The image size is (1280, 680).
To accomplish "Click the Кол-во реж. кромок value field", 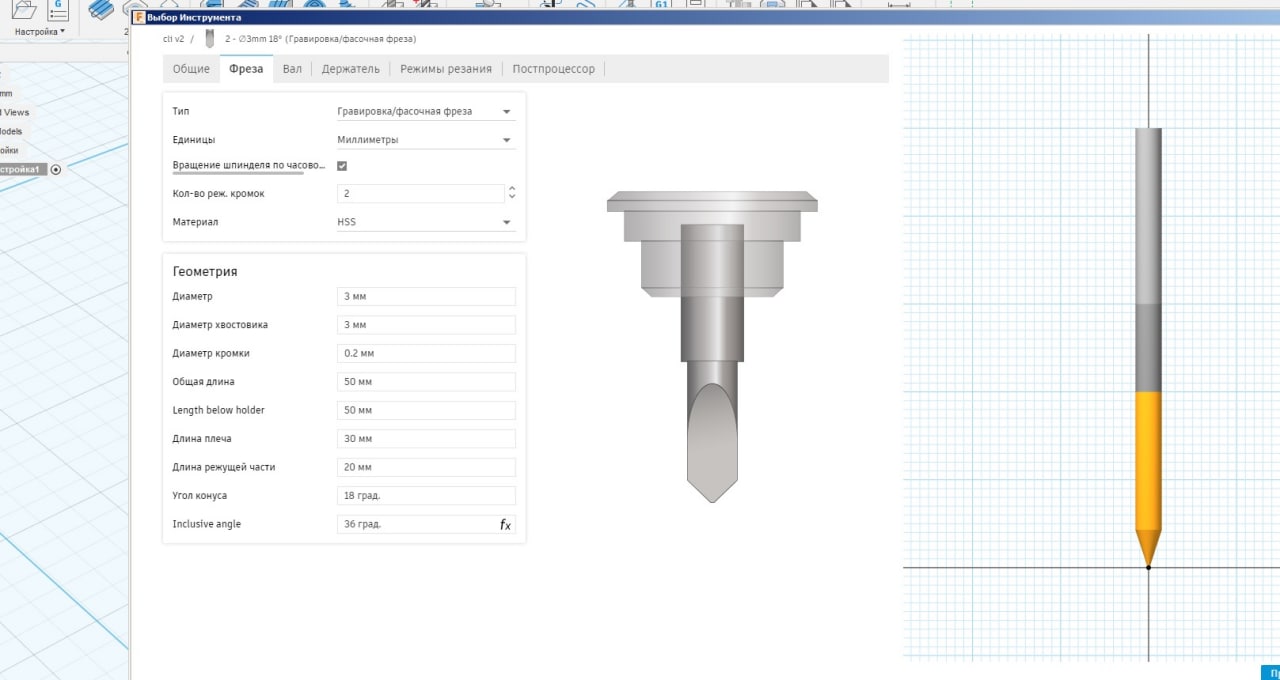I will point(421,194).
